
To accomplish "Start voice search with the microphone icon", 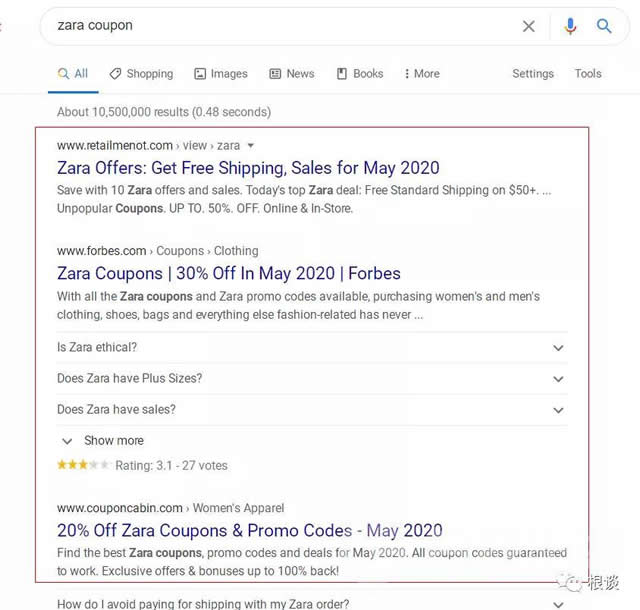I will point(570,27).
